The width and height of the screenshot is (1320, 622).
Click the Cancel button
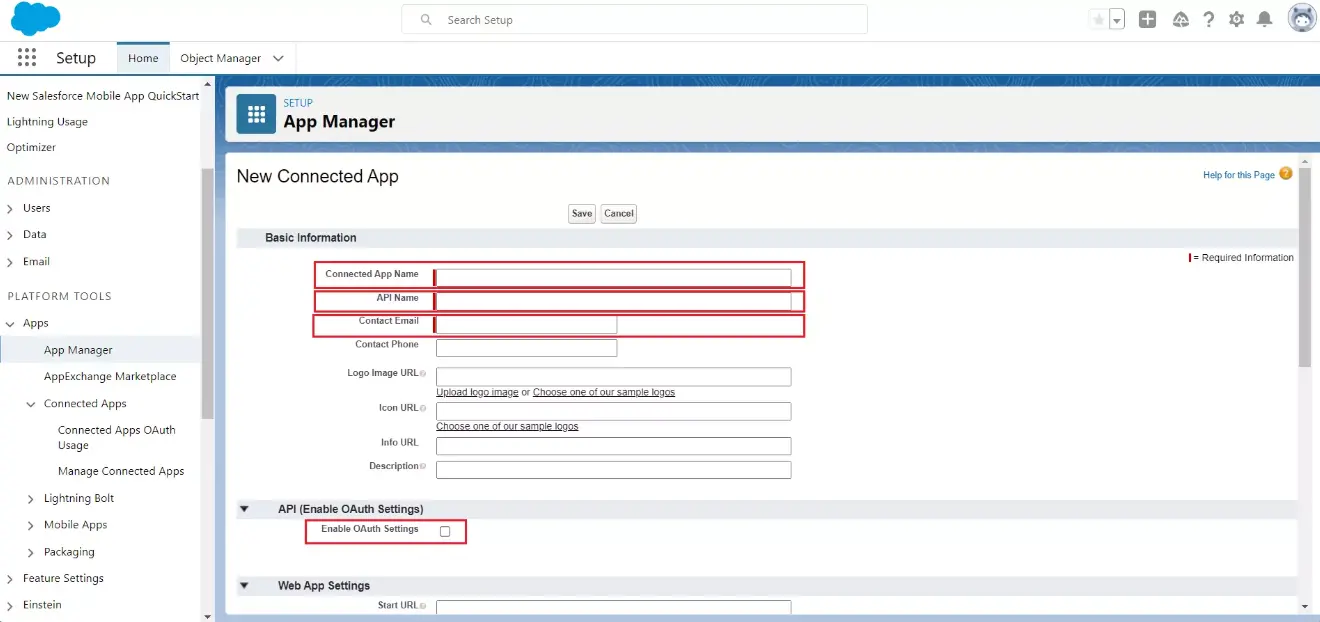[619, 213]
